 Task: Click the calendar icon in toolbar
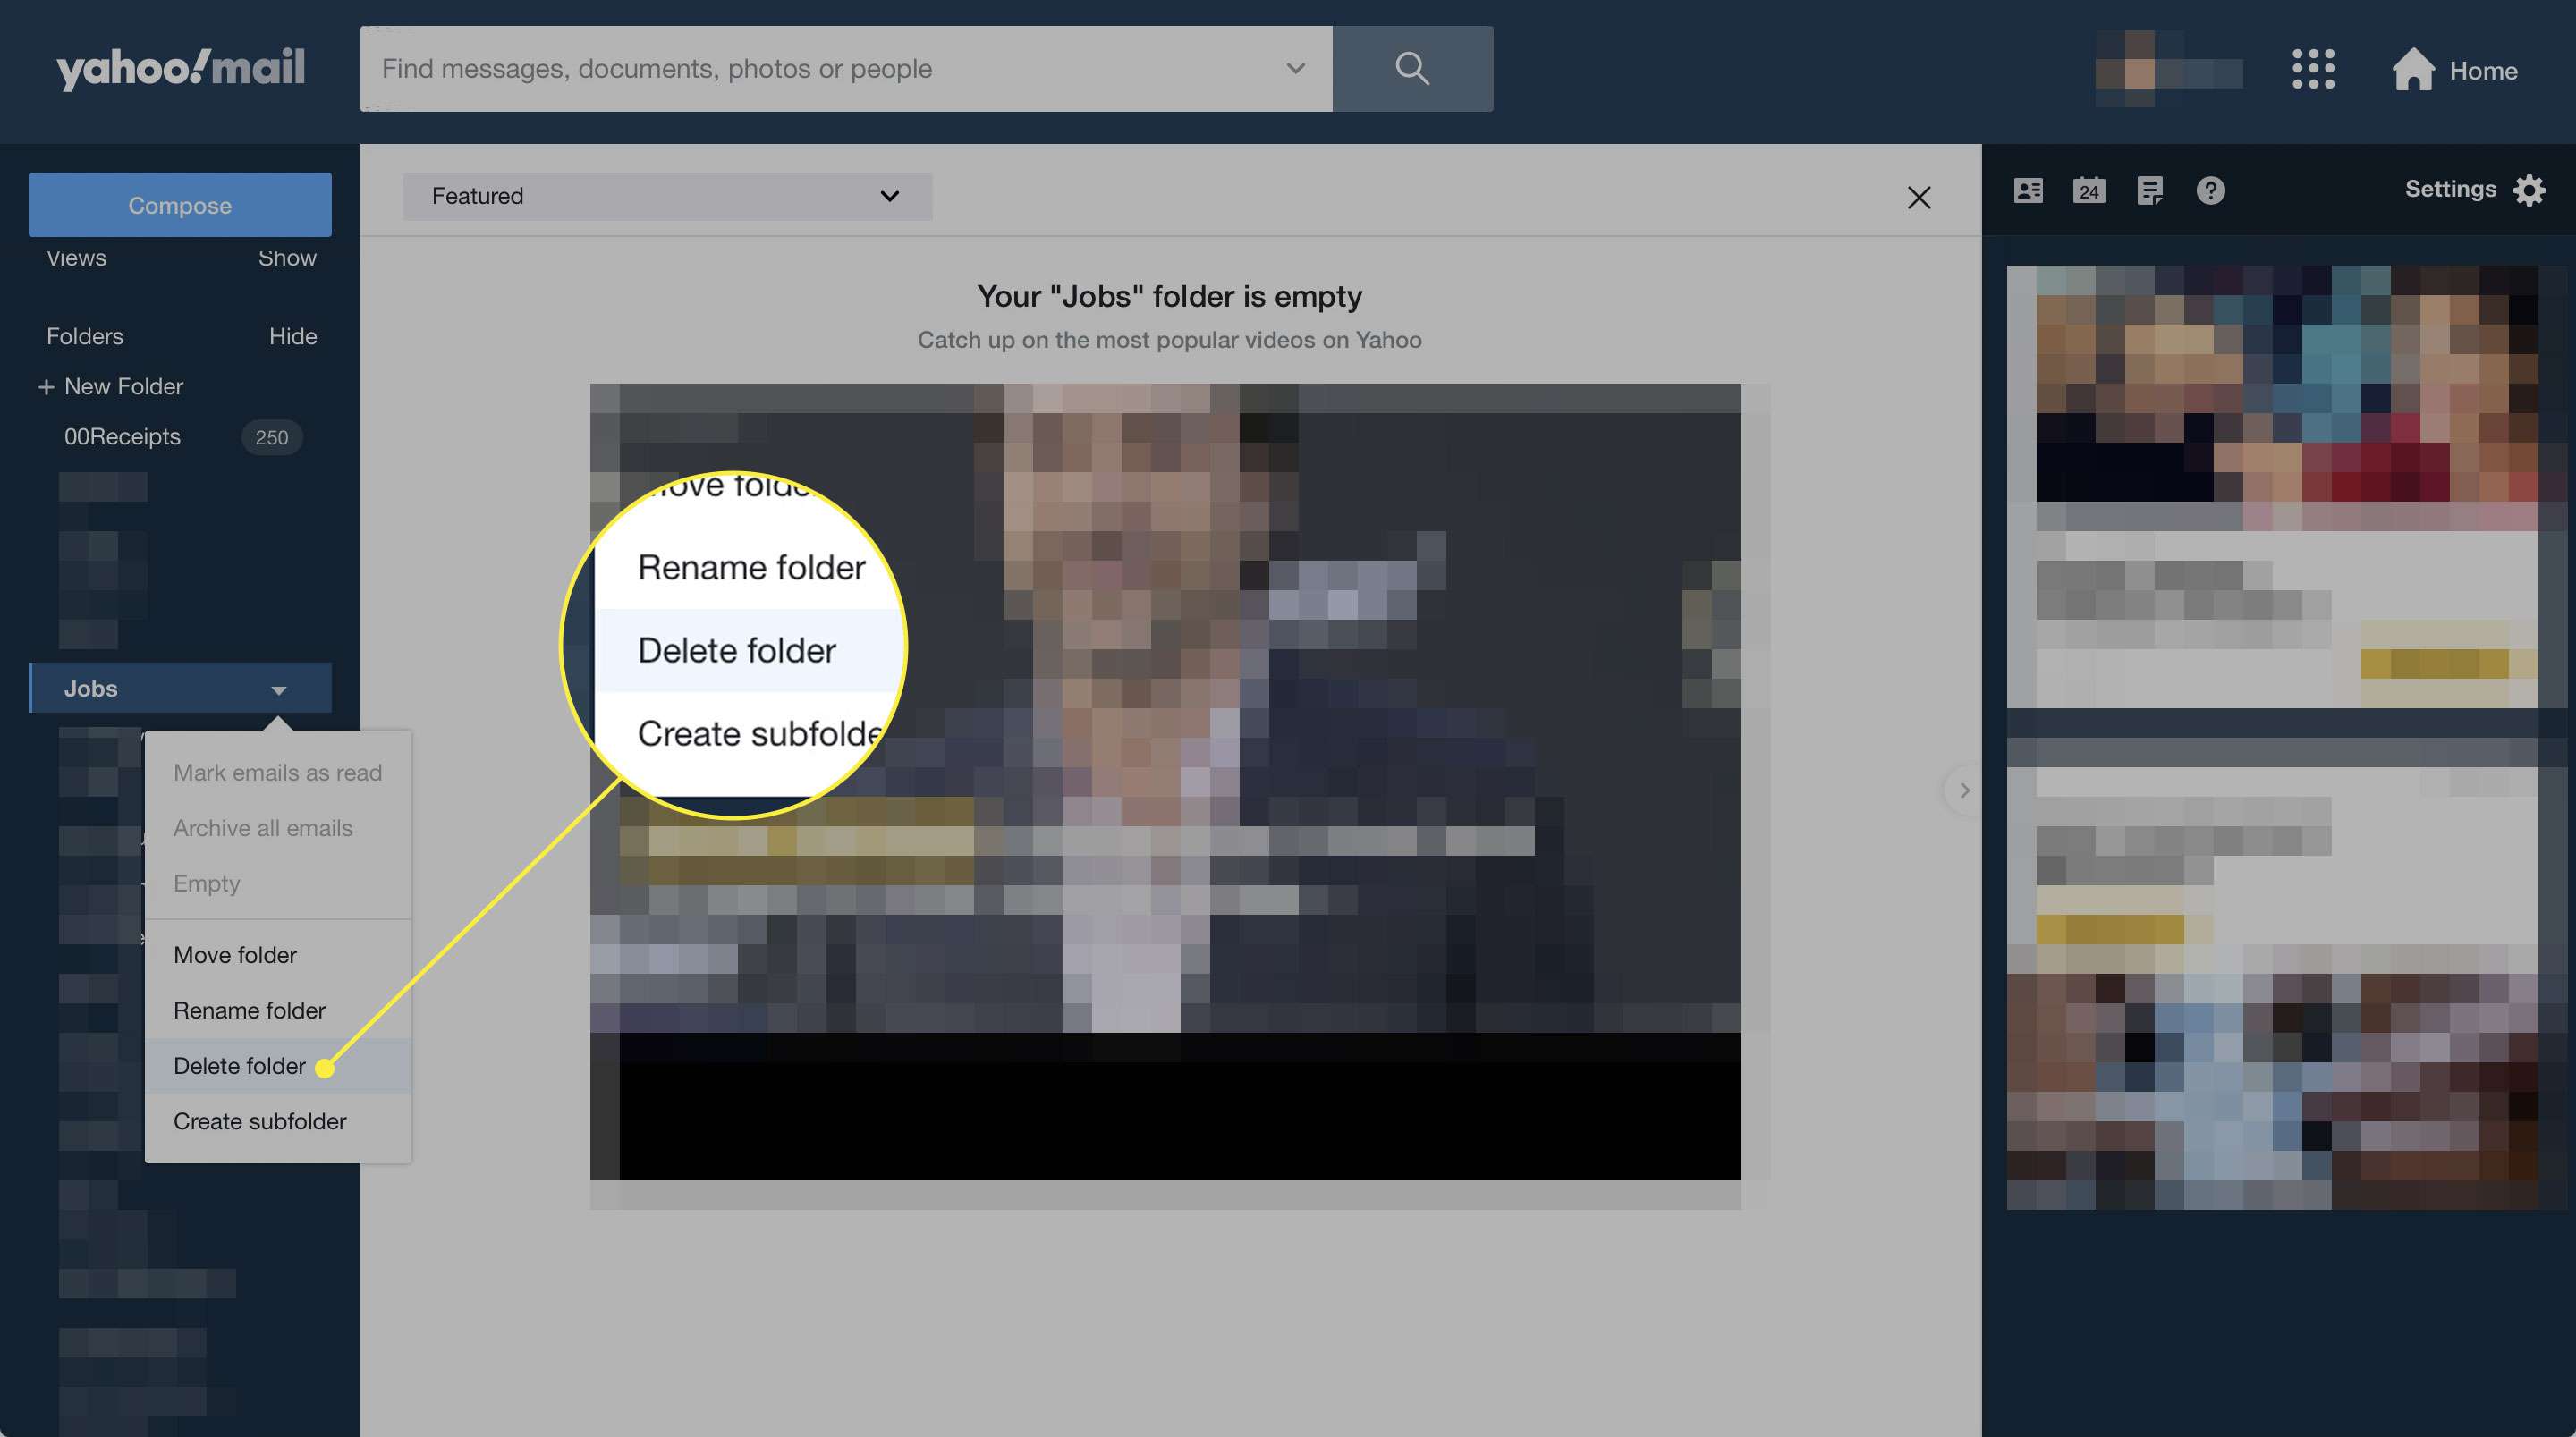[2088, 190]
